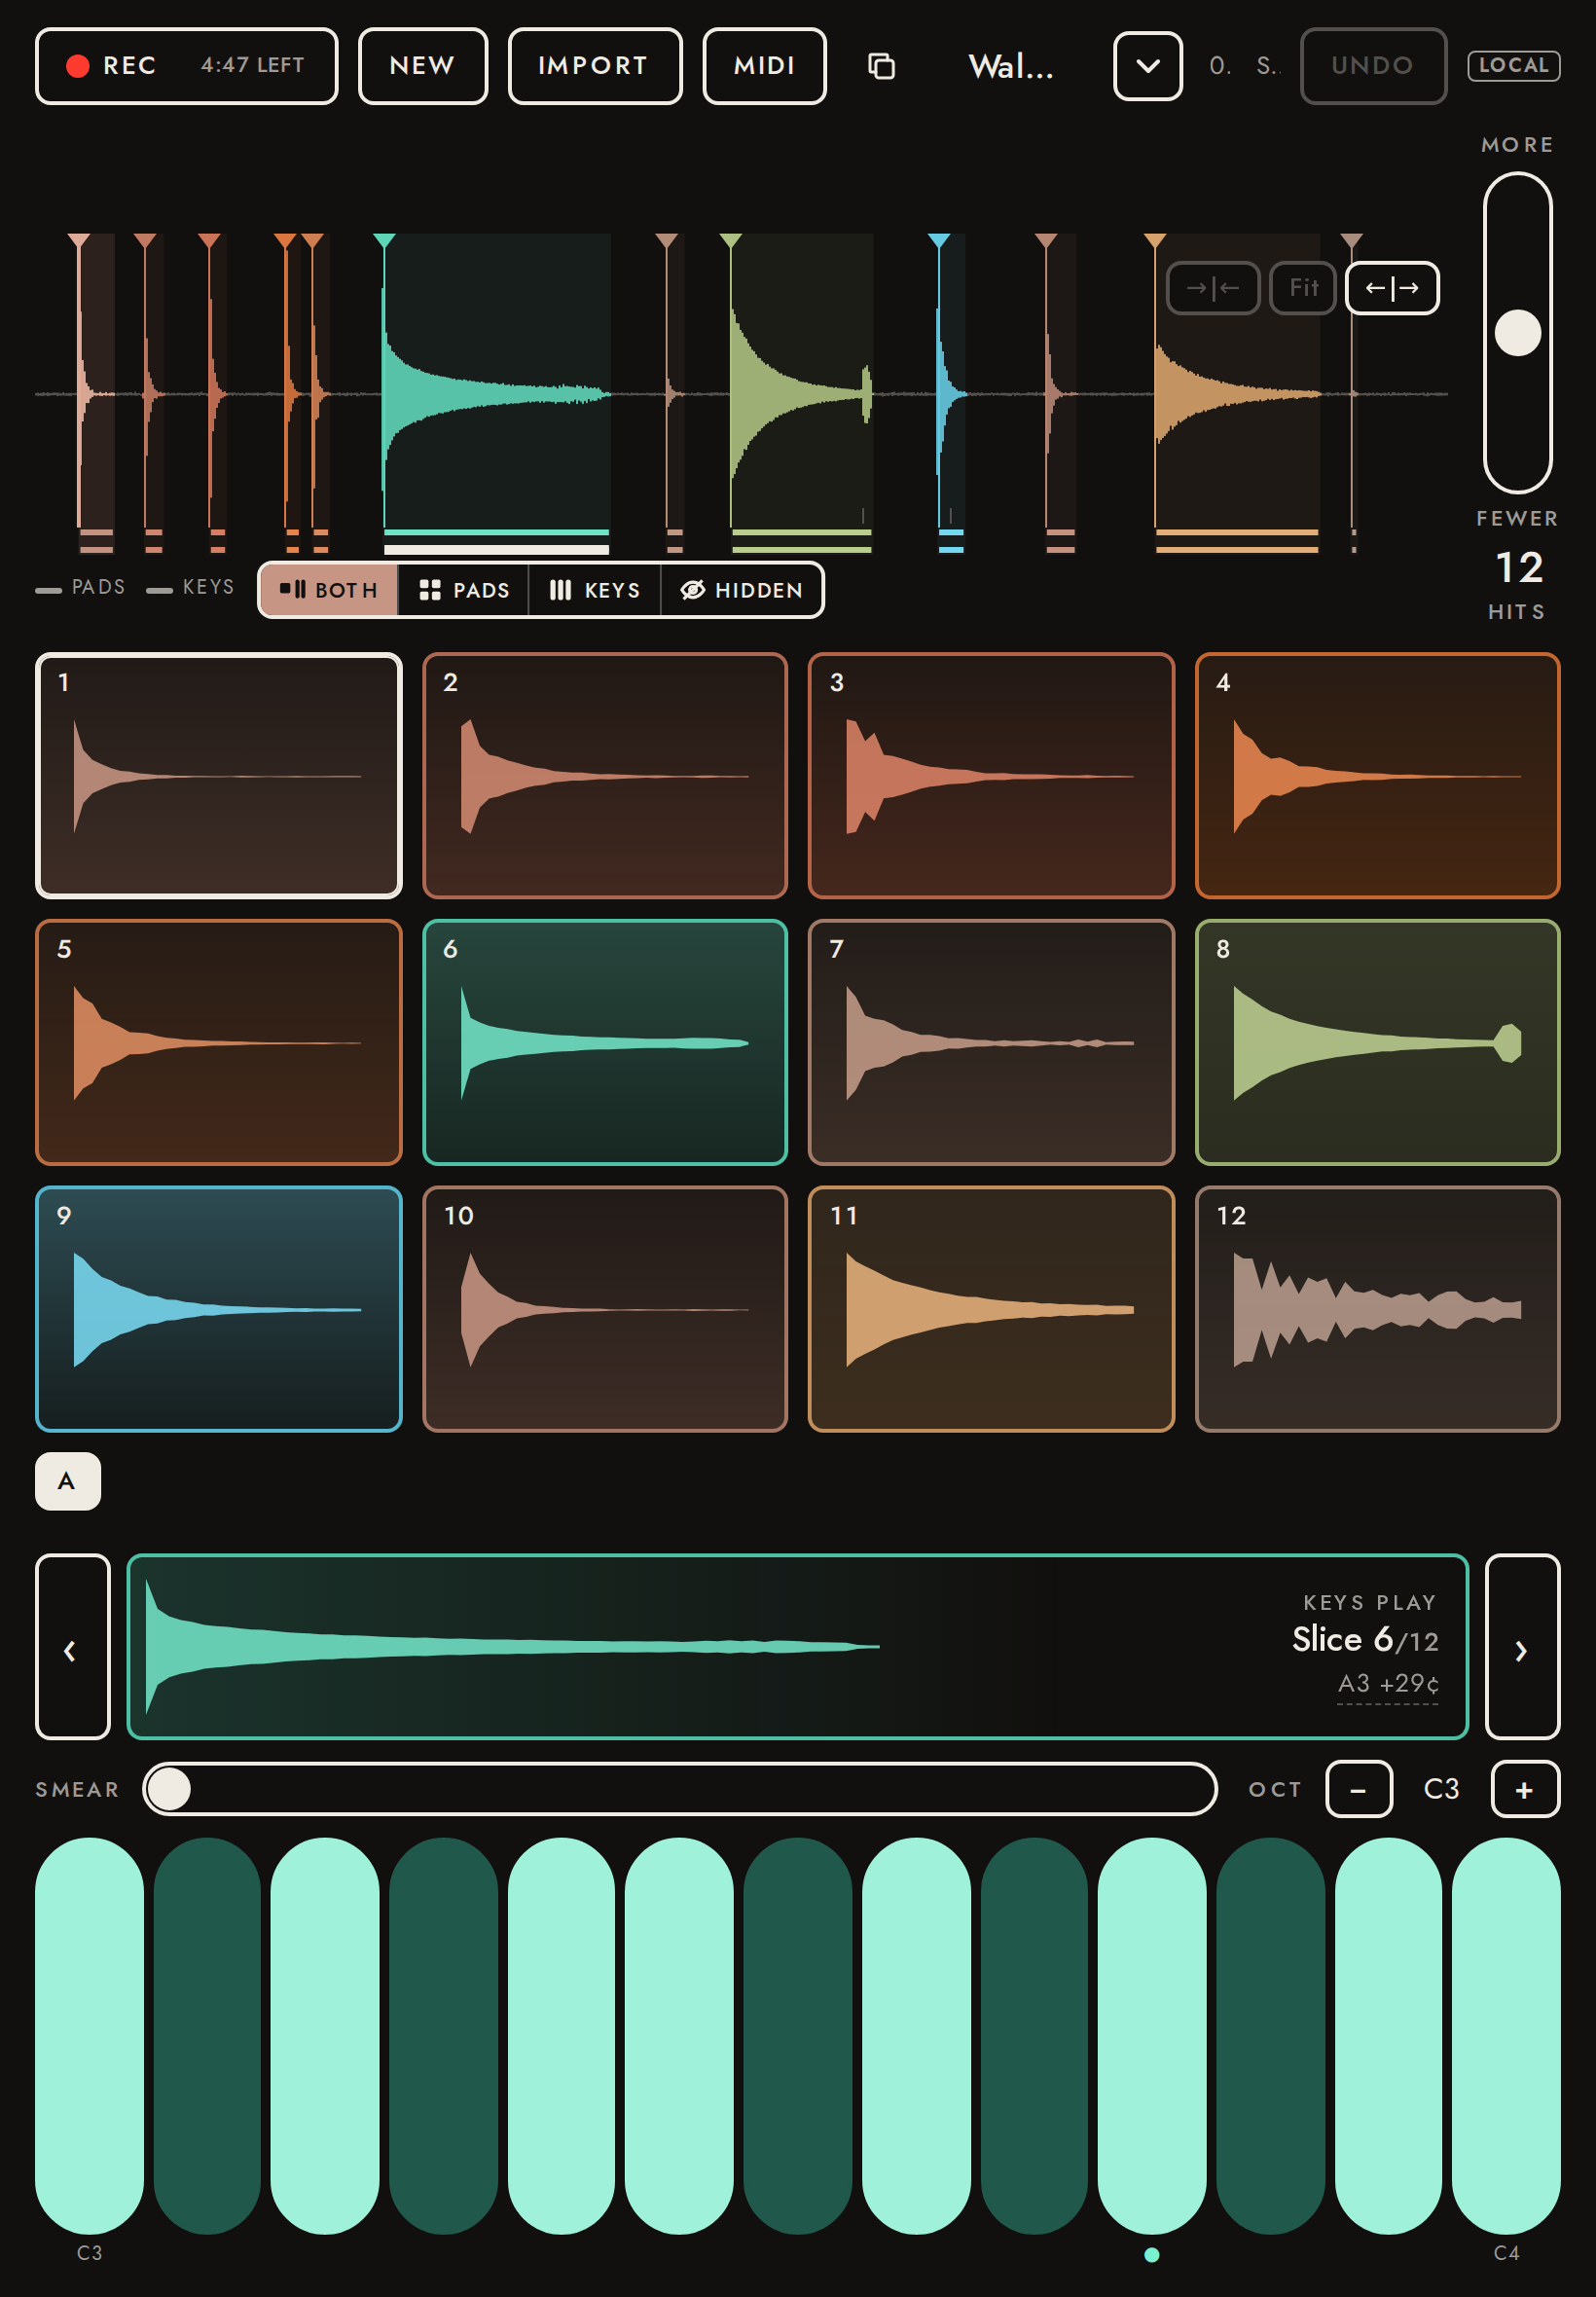Trigger pad 4 orange slice

click(x=1377, y=776)
